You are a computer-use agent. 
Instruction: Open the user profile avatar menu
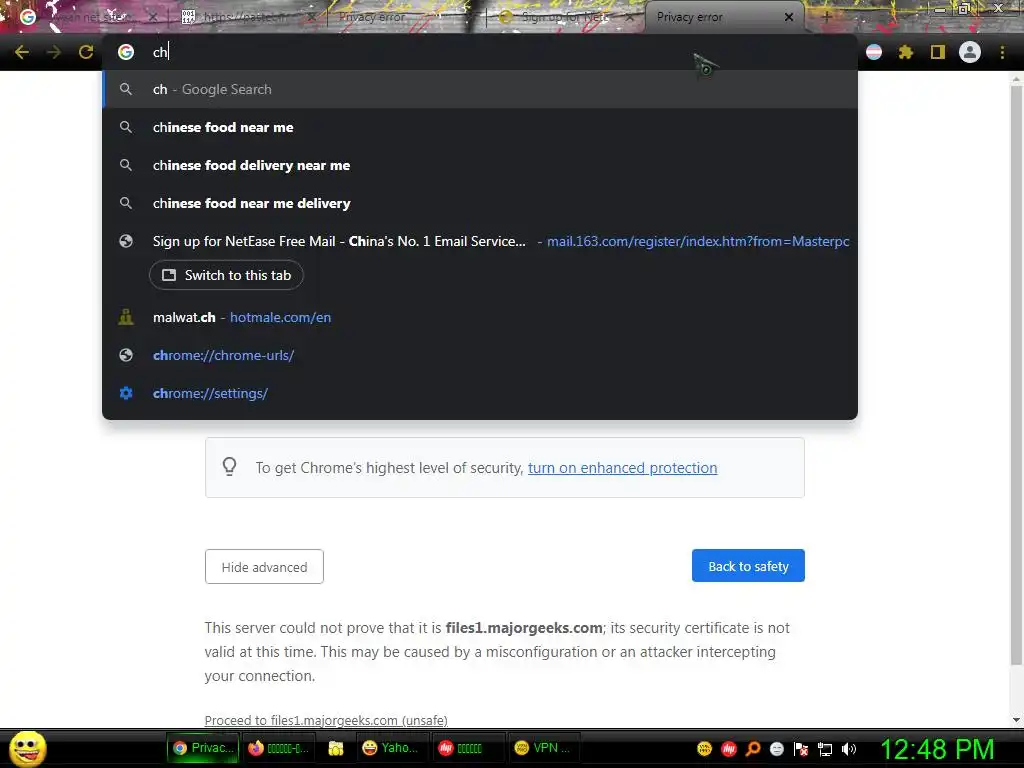coord(970,52)
